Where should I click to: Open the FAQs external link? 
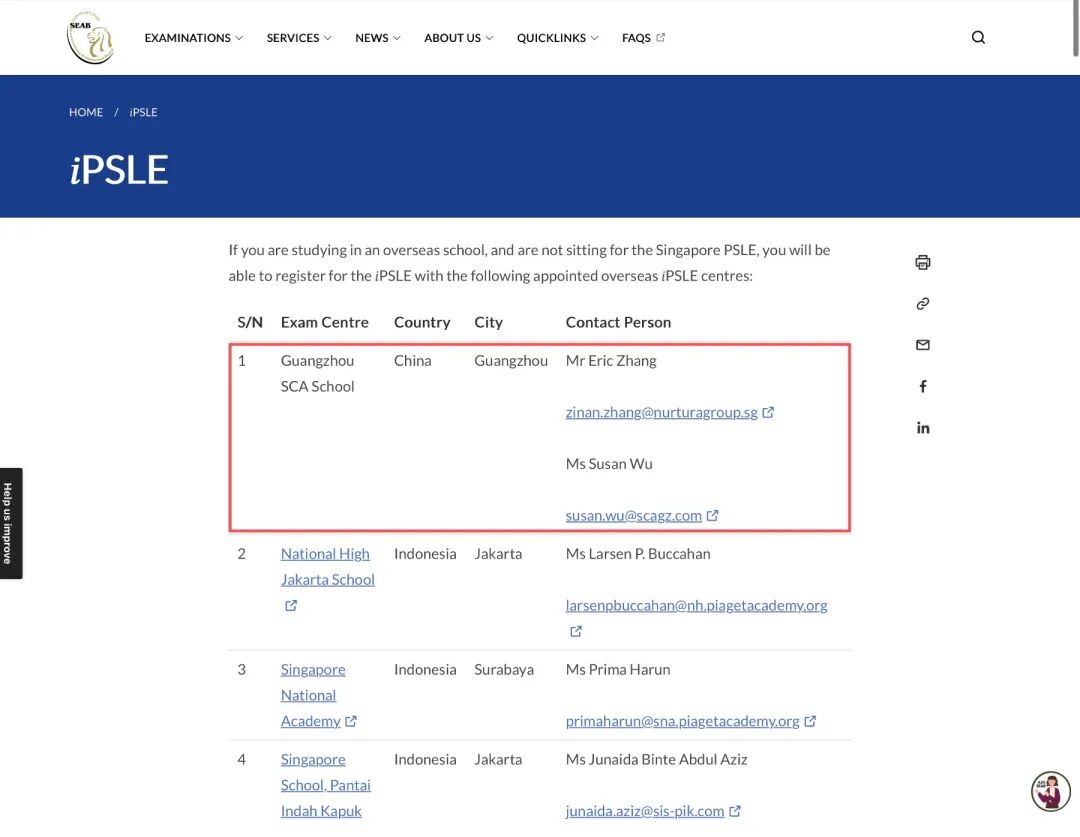(643, 38)
